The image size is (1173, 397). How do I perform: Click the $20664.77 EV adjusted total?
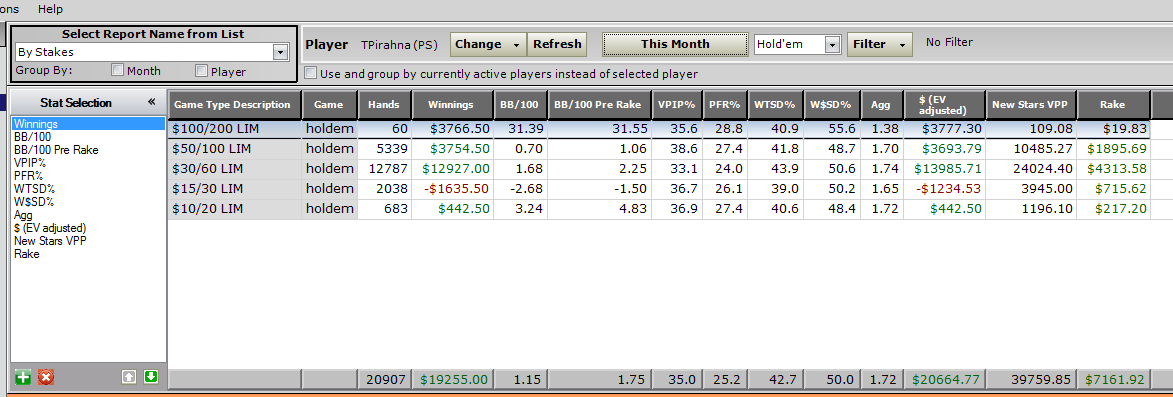click(944, 380)
